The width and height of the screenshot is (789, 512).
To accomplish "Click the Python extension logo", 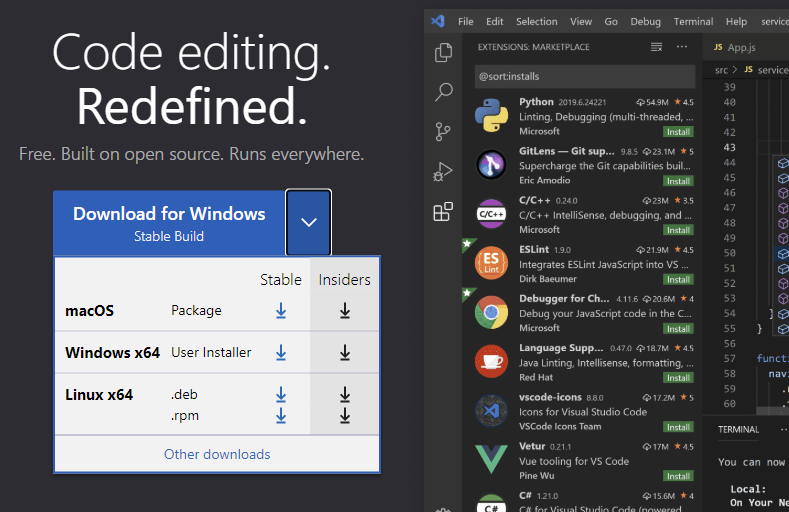I will pyautogui.click(x=491, y=116).
